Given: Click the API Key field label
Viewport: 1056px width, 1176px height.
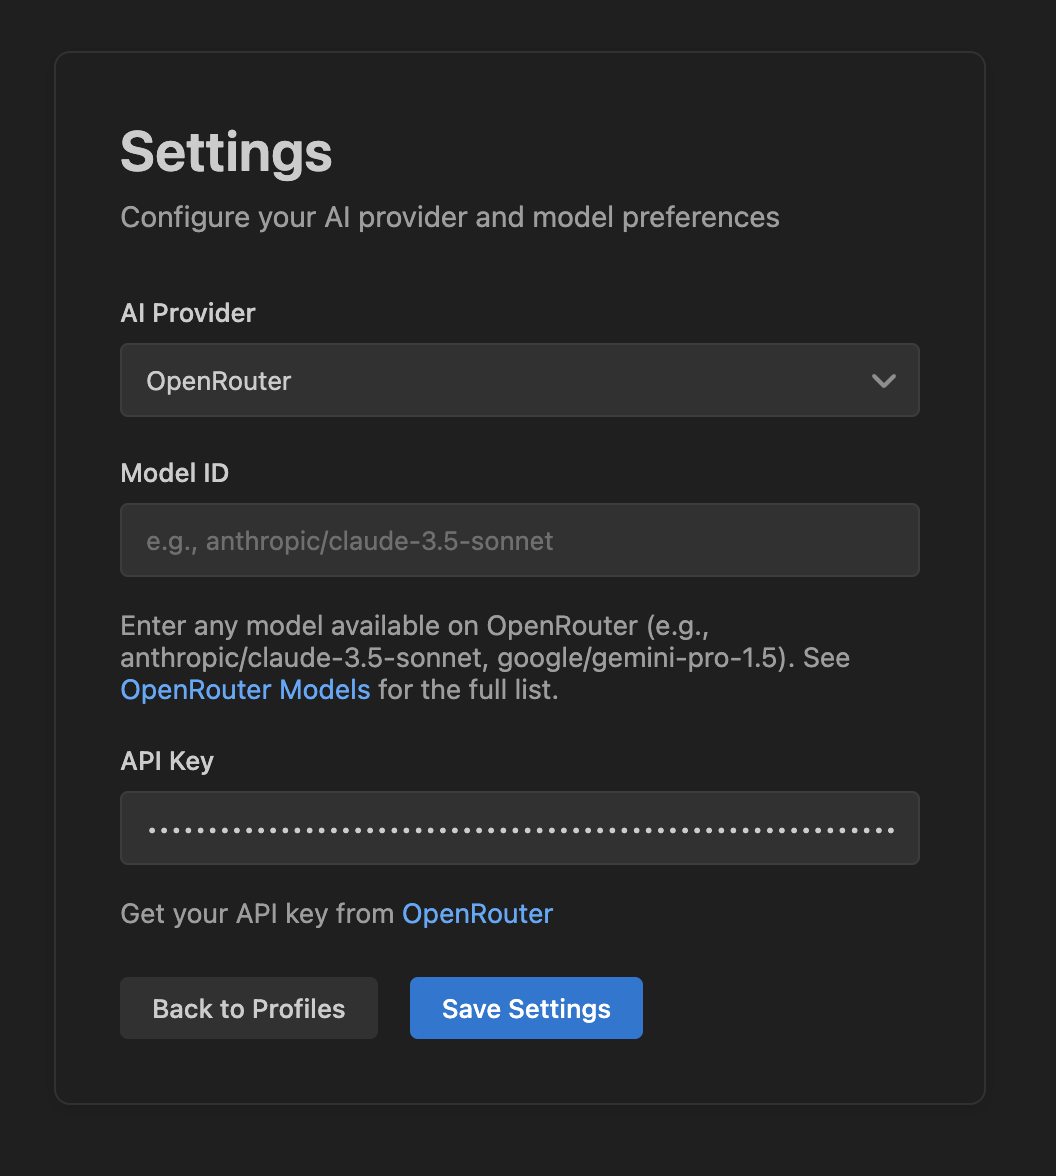Looking at the screenshot, I should coord(167,761).
